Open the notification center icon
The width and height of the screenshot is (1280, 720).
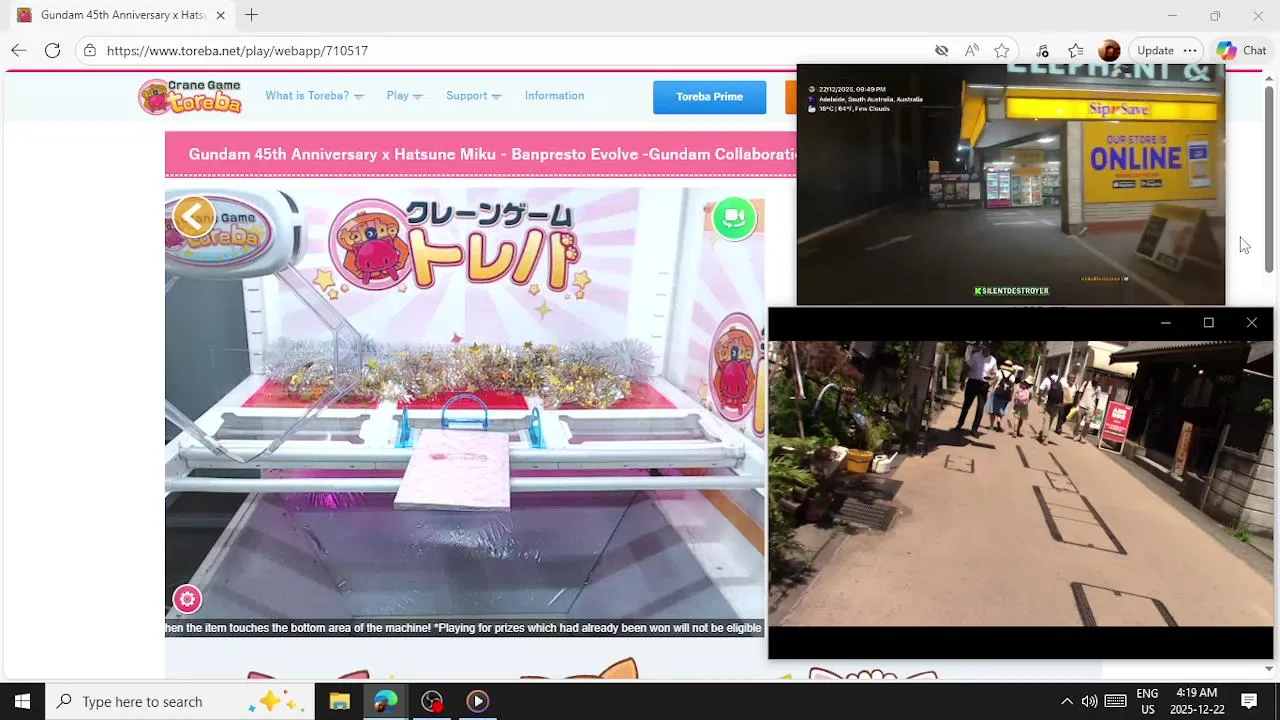click(1249, 701)
